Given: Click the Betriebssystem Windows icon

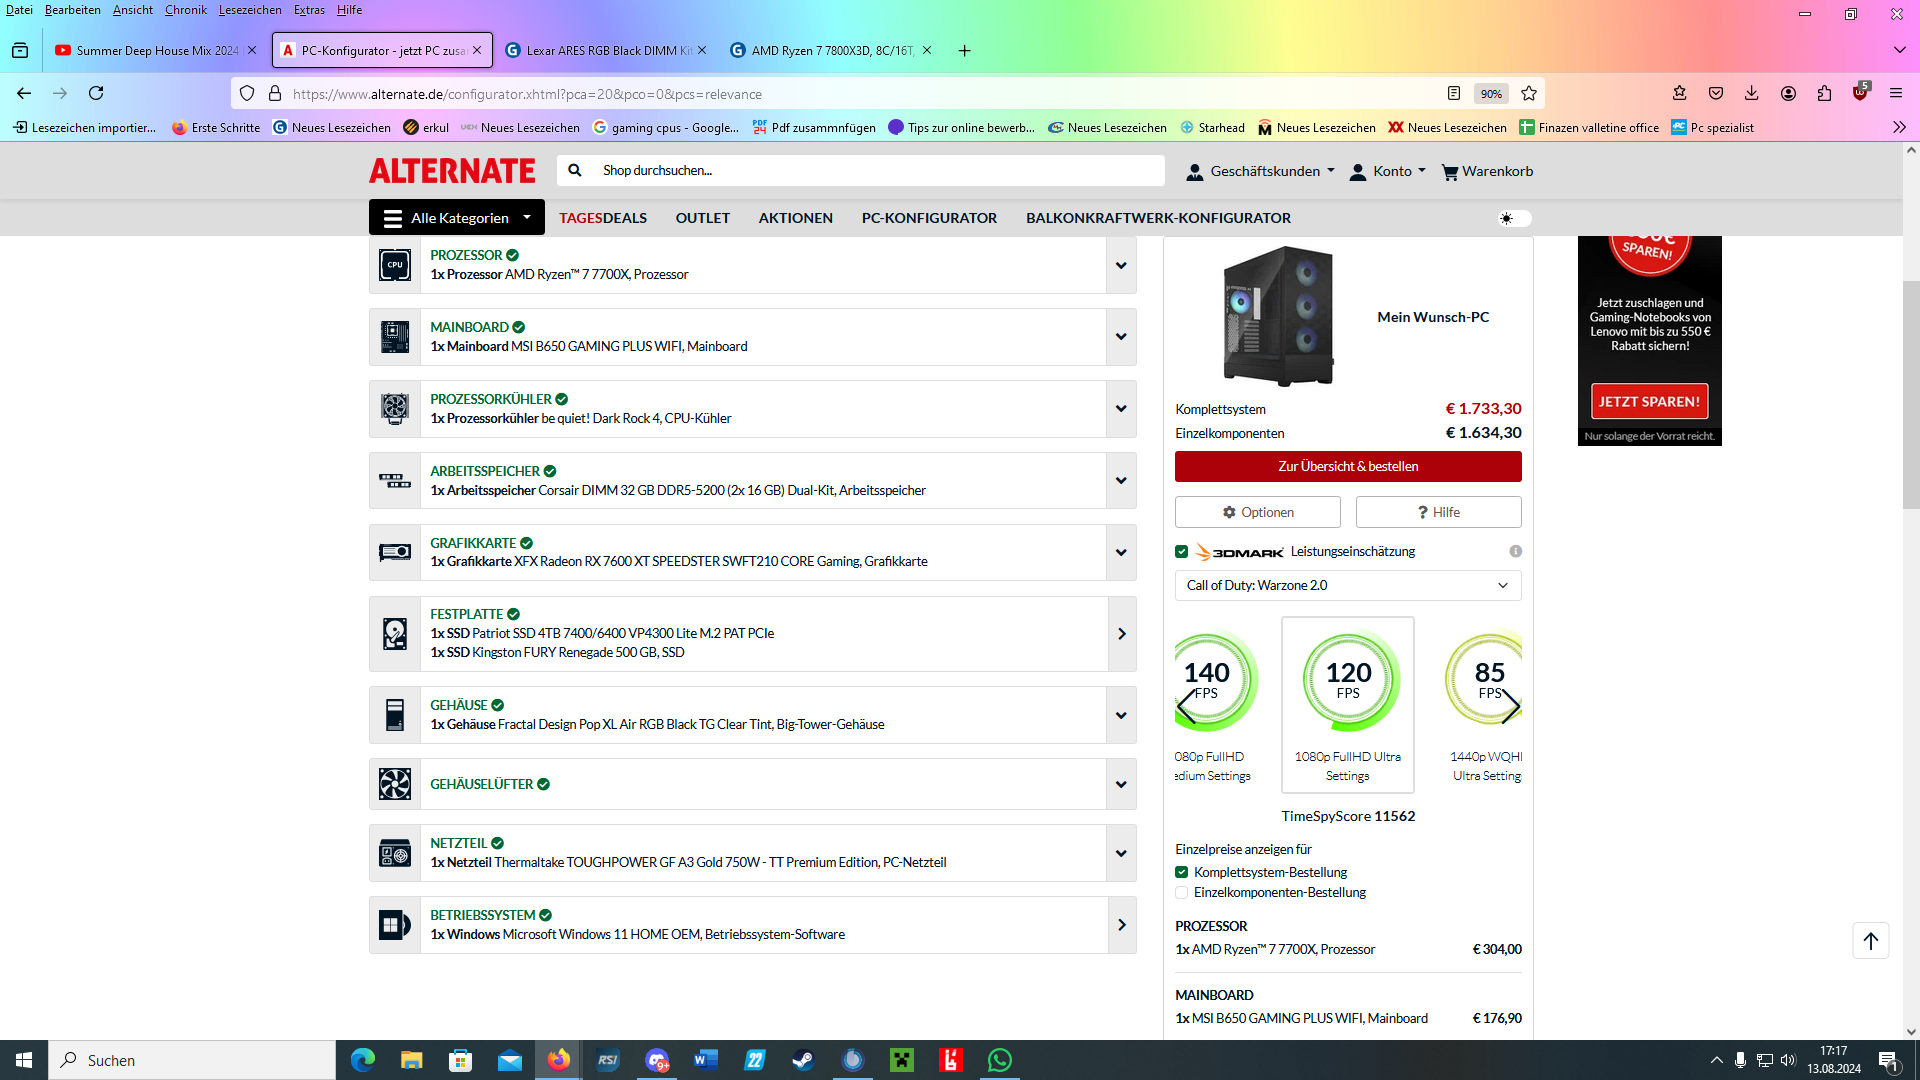Looking at the screenshot, I should pos(395,925).
